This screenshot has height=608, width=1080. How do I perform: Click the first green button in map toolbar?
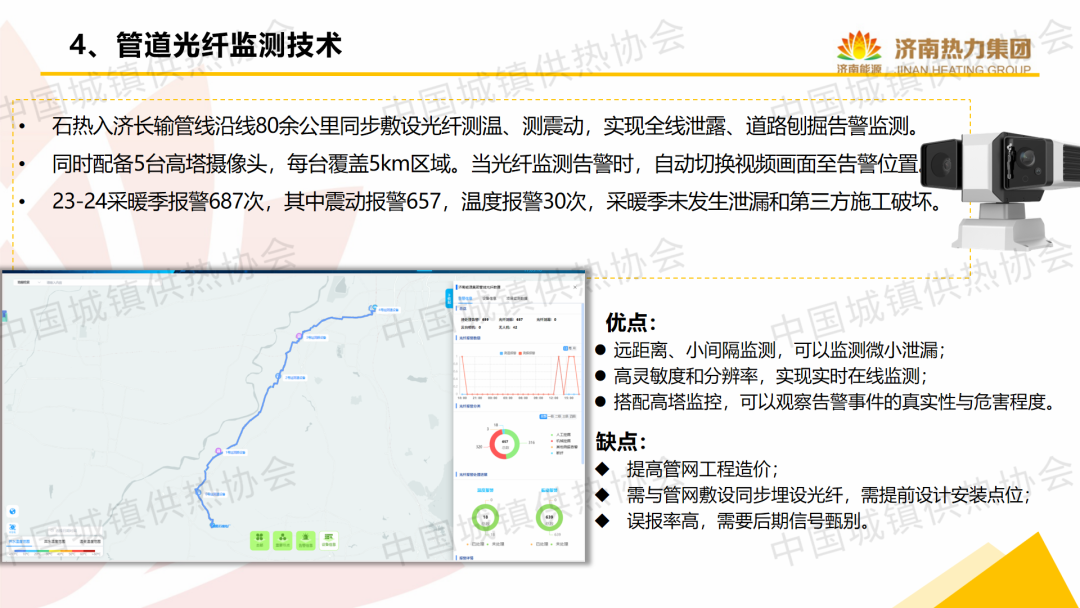pyautogui.click(x=259, y=540)
